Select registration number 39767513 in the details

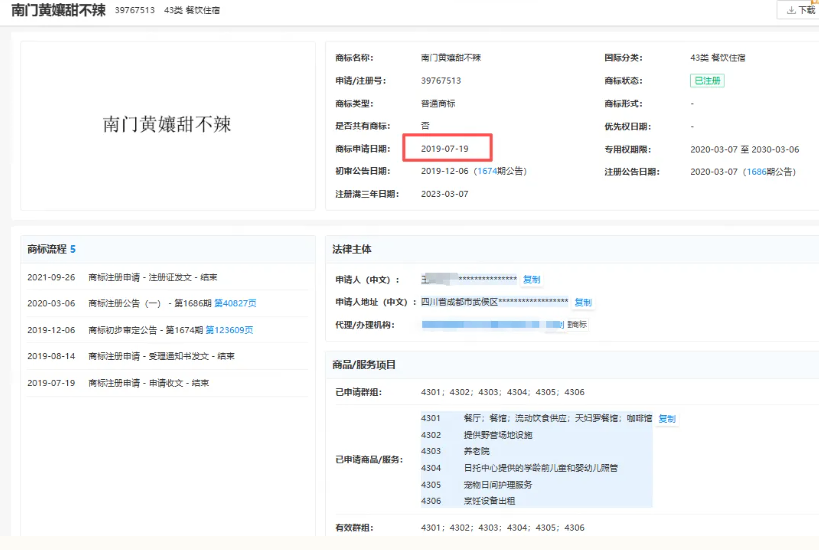click(x=441, y=80)
